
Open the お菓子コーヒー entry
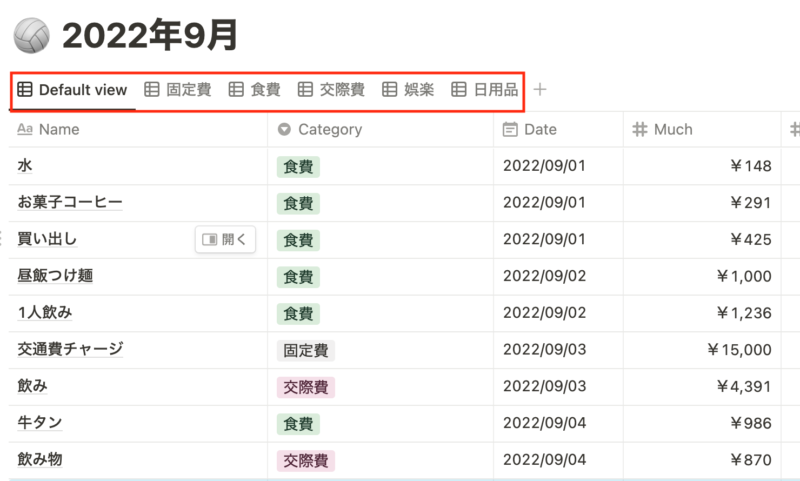click(70, 202)
